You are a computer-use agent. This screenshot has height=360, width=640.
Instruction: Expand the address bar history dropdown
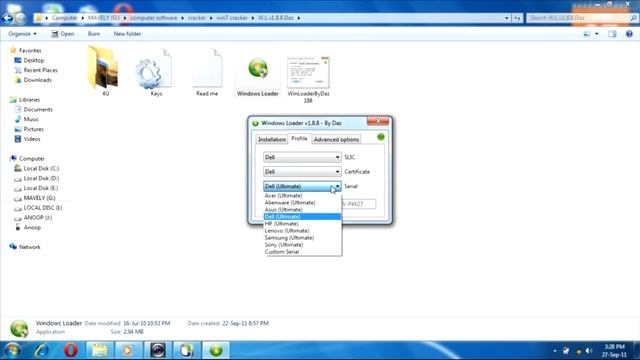point(507,18)
